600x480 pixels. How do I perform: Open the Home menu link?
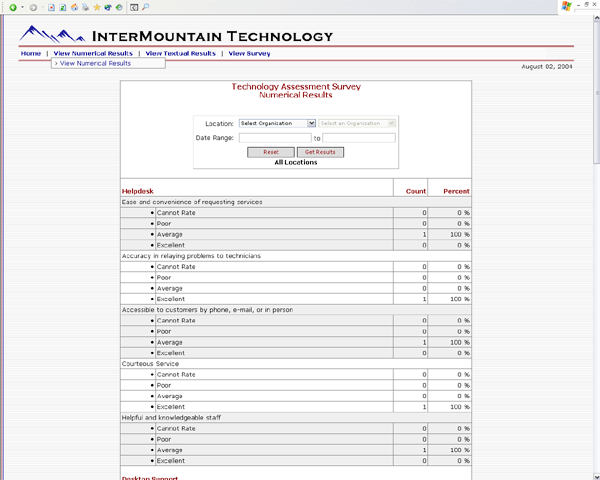tap(31, 54)
